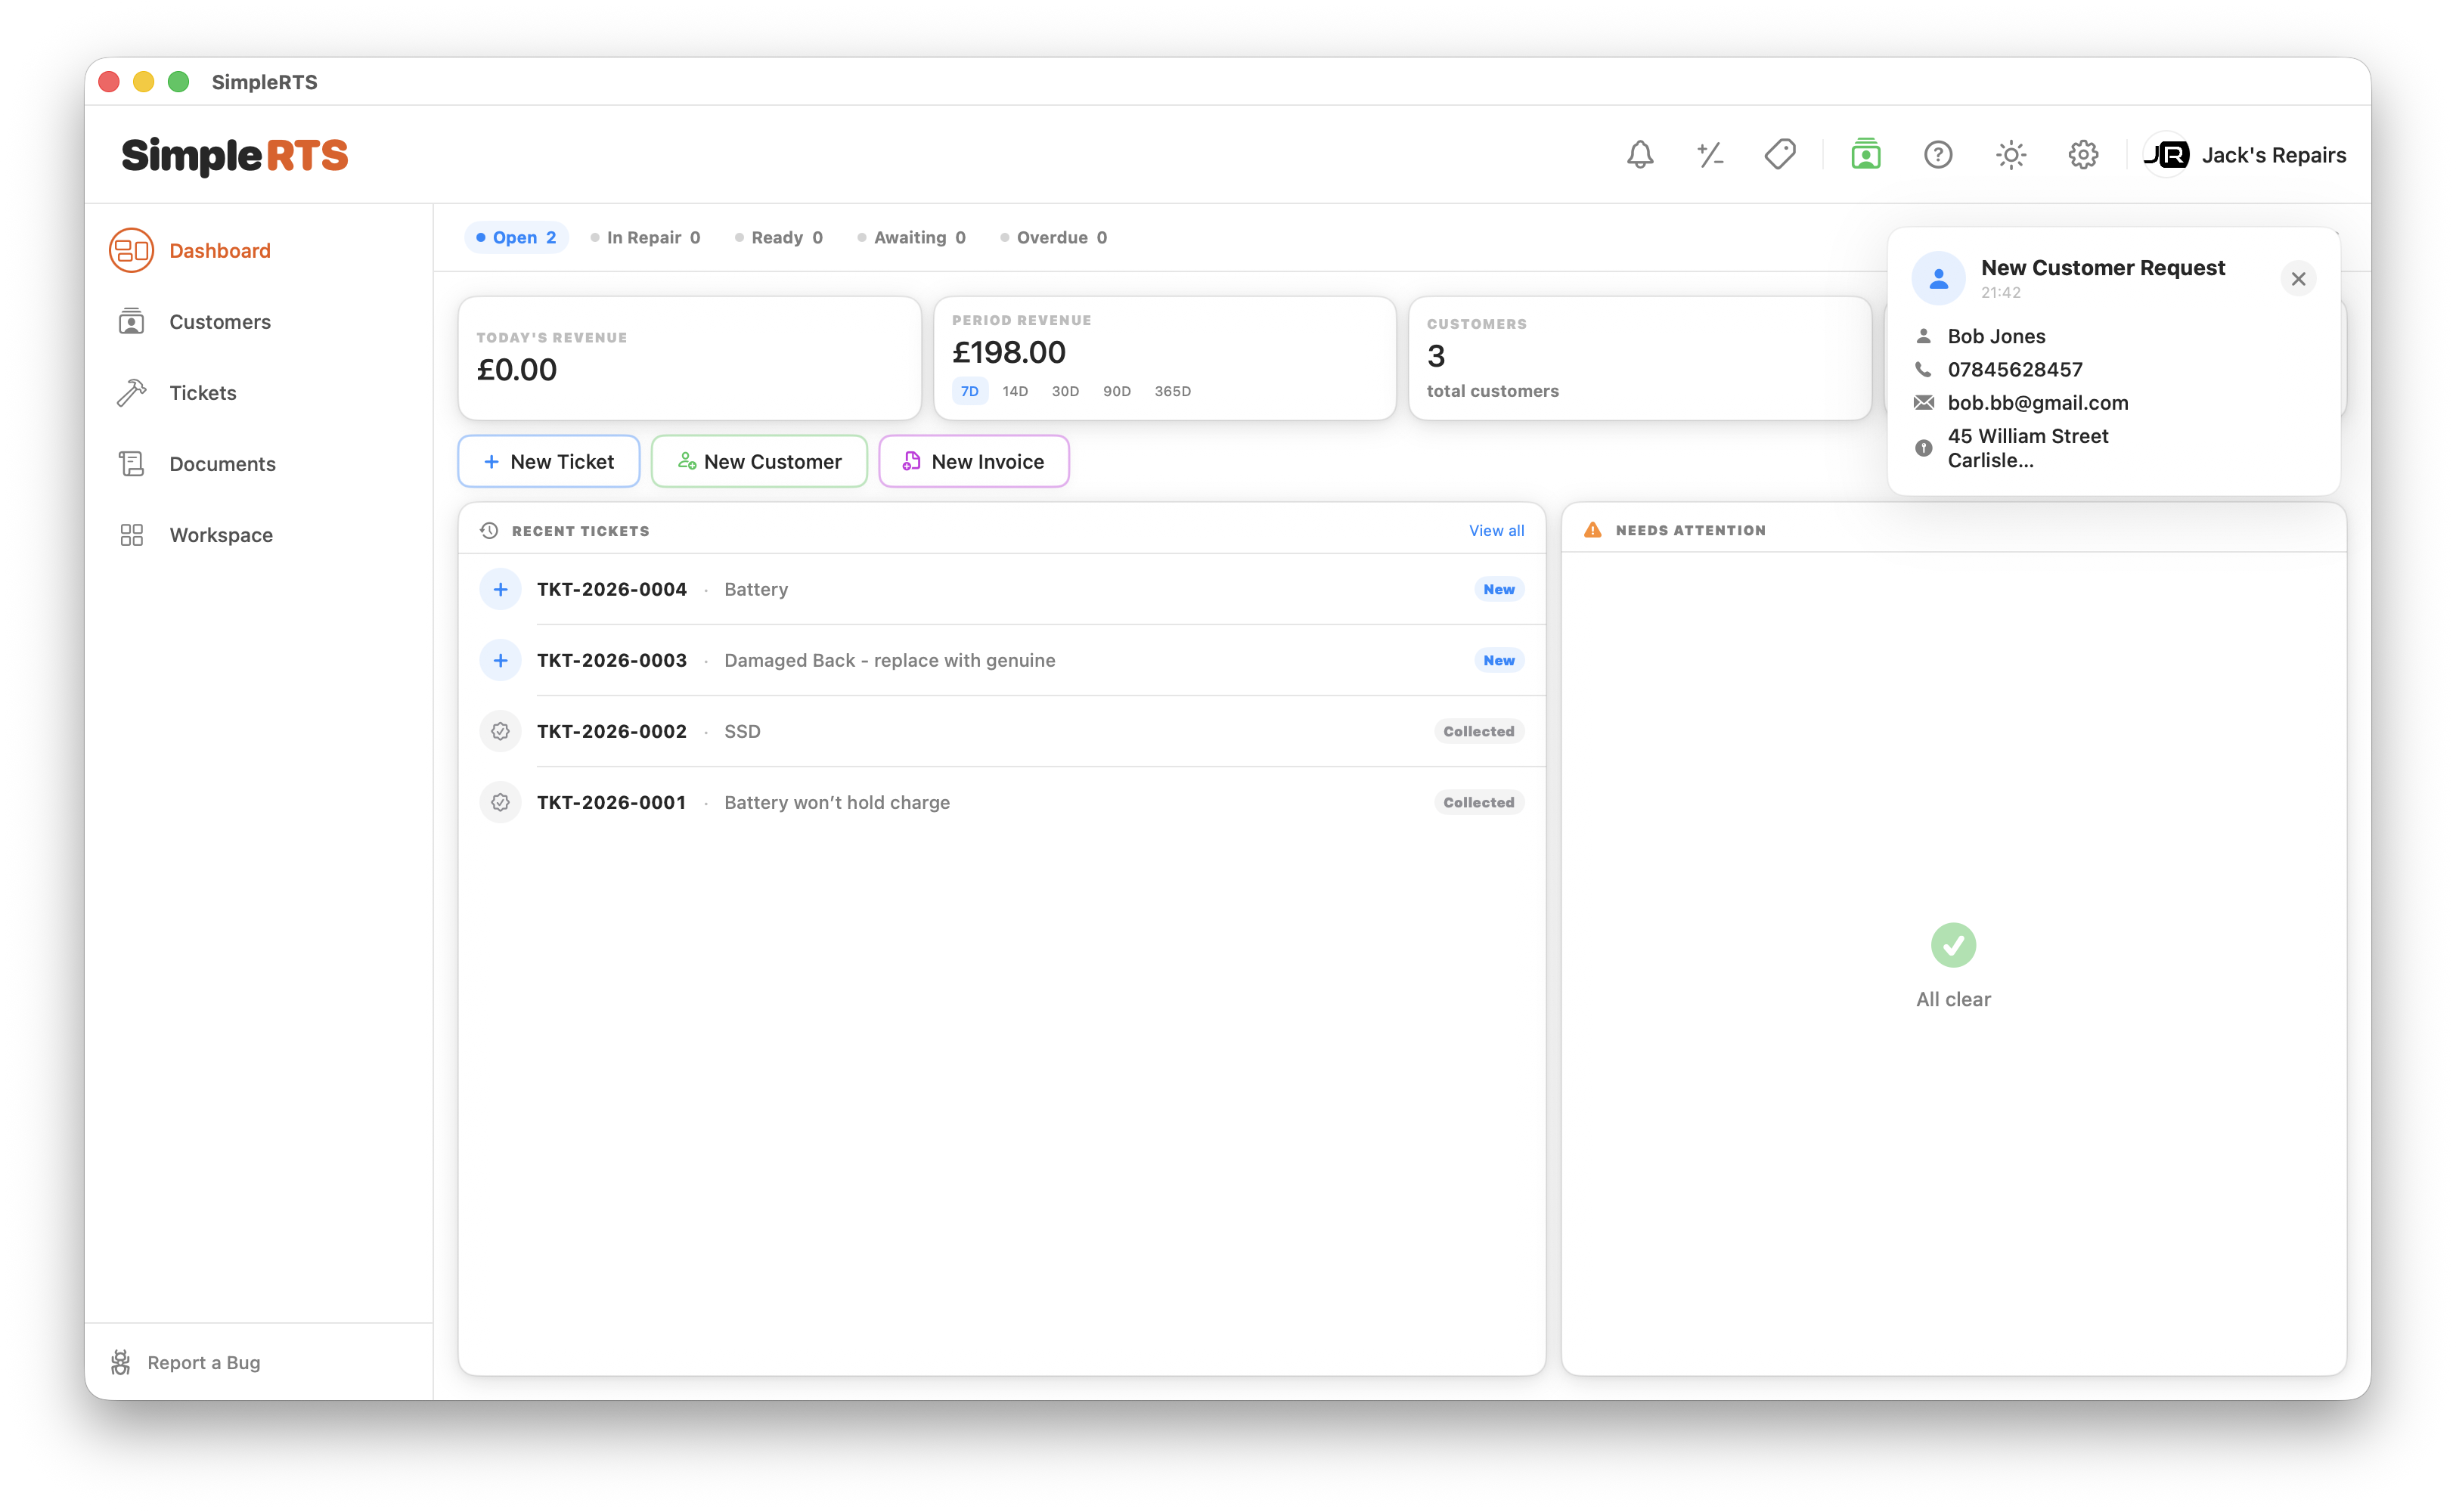Create a ticket with New Ticket button
The height and width of the screenshot is (1512, 2456).
(x=548, y=461)
